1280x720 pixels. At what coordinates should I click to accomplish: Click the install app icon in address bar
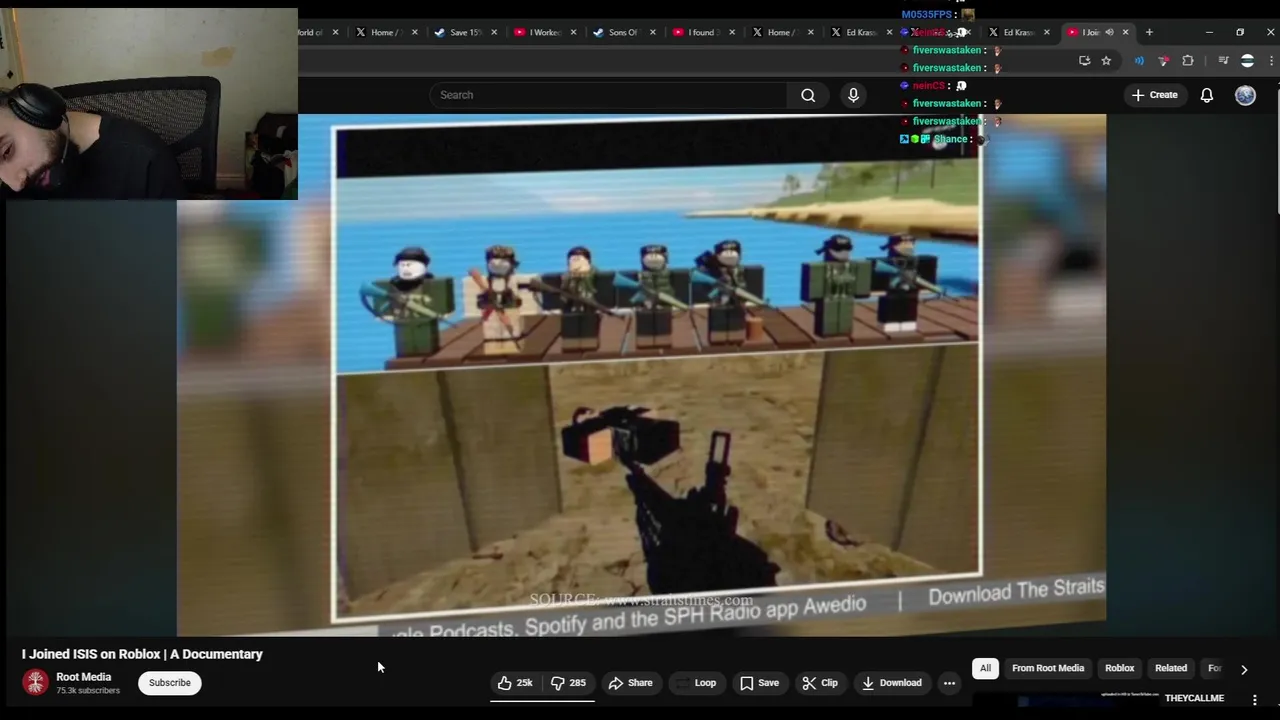click(x=1084, y=61)
